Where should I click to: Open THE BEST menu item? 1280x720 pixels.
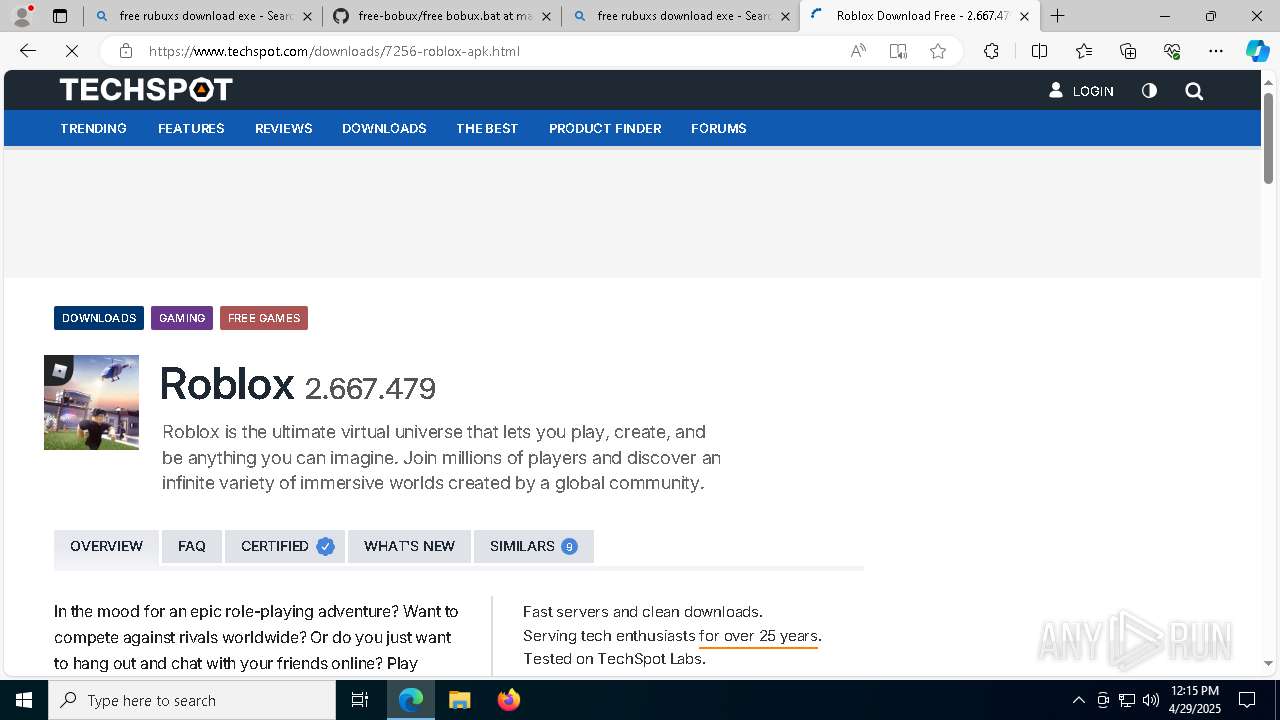click(x=487, y=128)
